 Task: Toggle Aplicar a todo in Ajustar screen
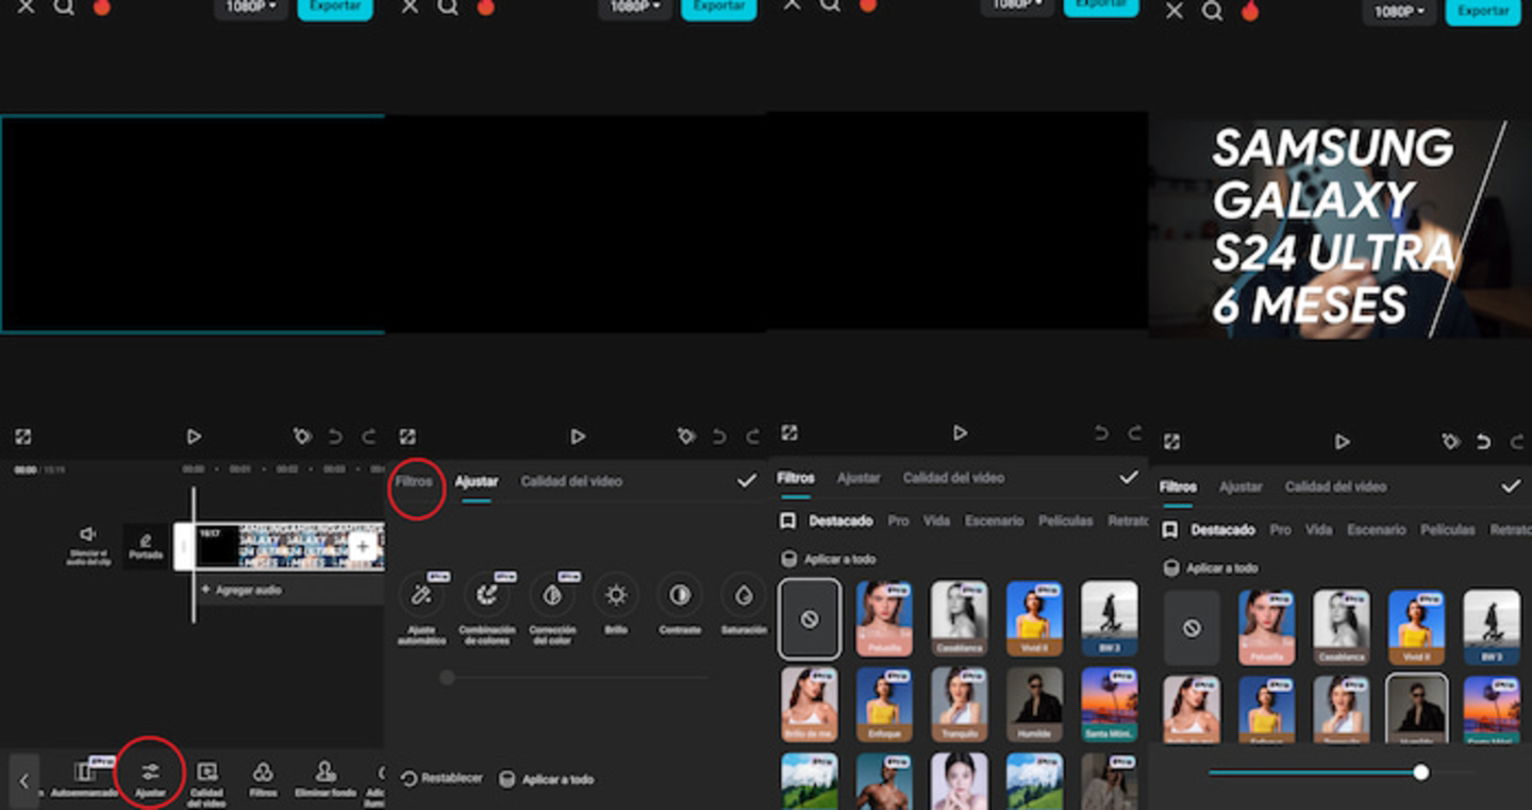(x=548, y=779)
